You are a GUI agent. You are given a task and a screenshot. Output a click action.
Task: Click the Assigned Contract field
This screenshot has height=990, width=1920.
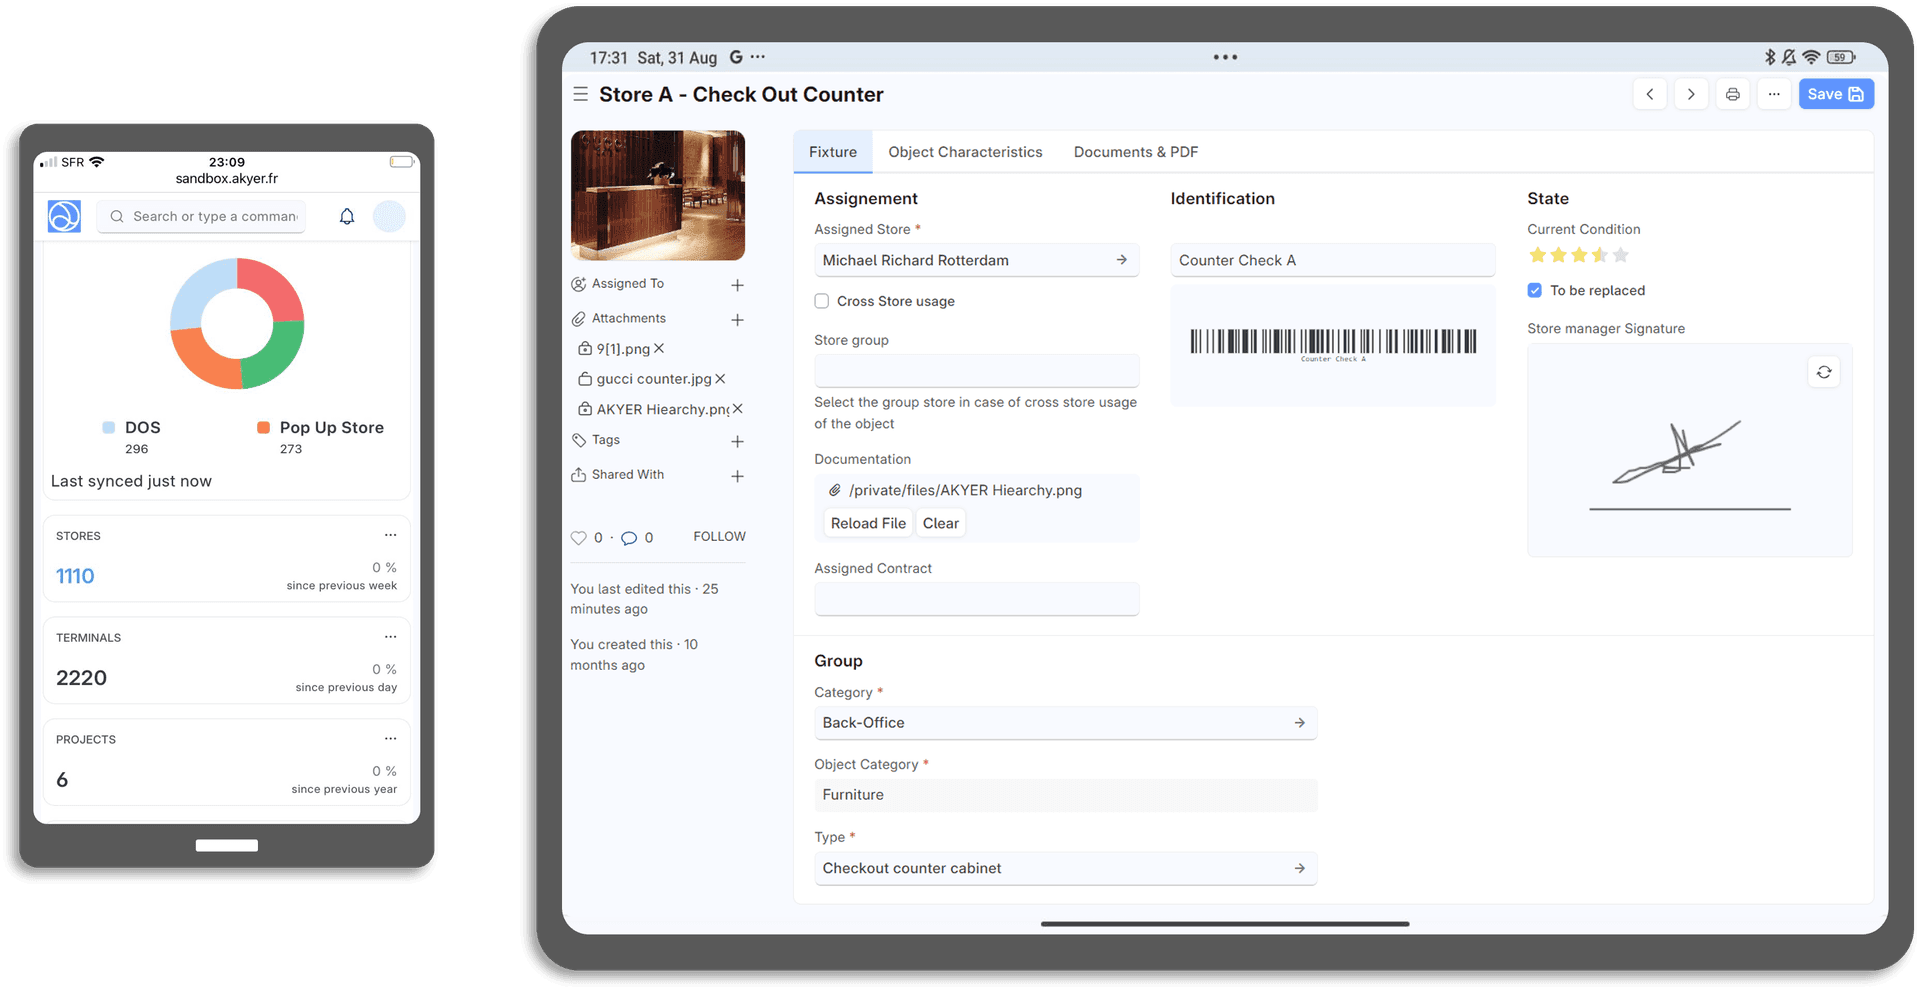click(x=977, y=599)
